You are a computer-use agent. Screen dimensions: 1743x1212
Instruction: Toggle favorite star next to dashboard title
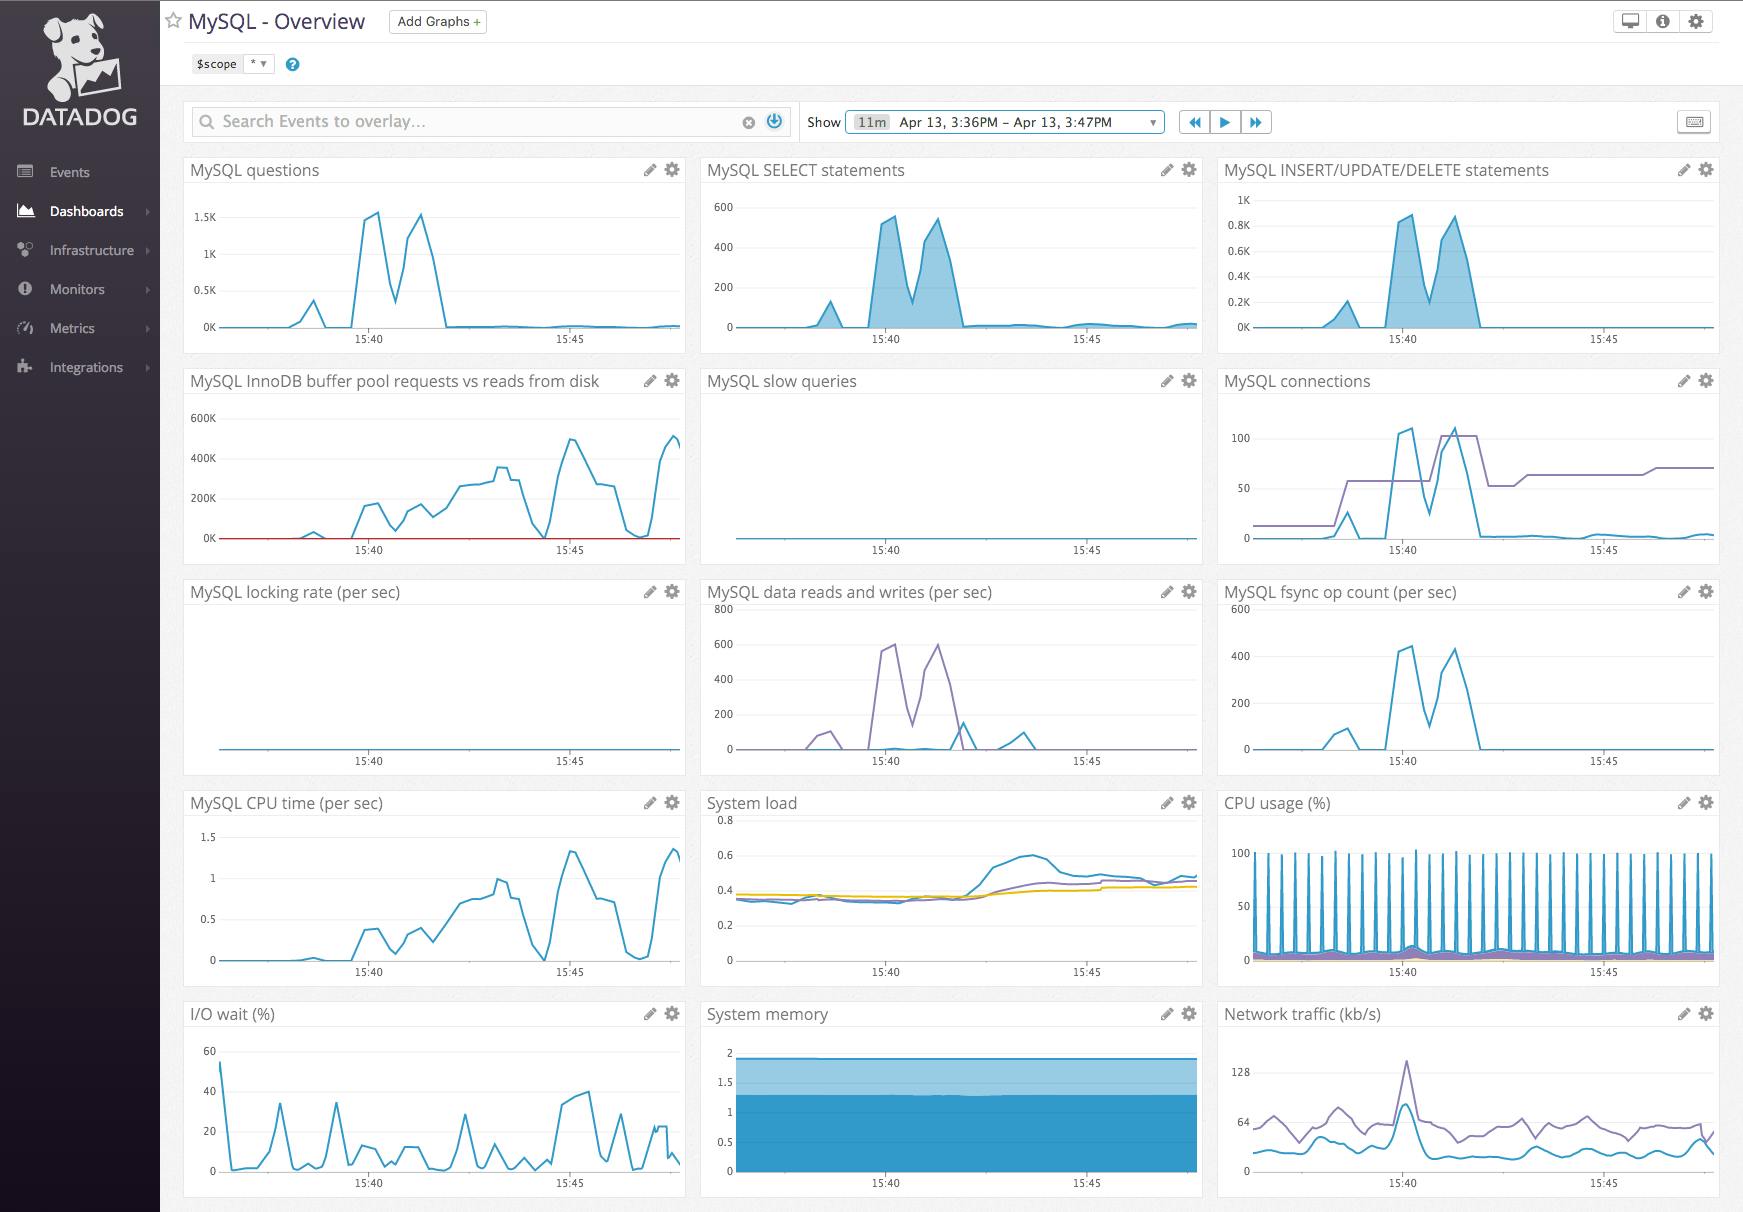172,19
